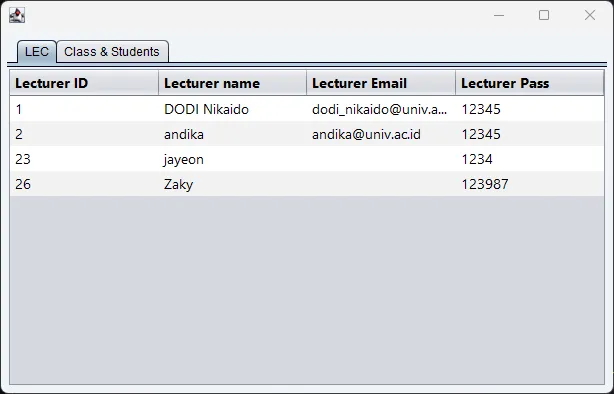
Task: Select the cell with Lecturer ID 1
Action: [x=84, y=109]
